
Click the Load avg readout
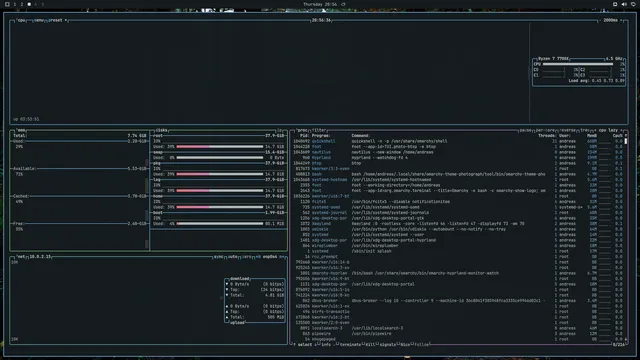596,81
